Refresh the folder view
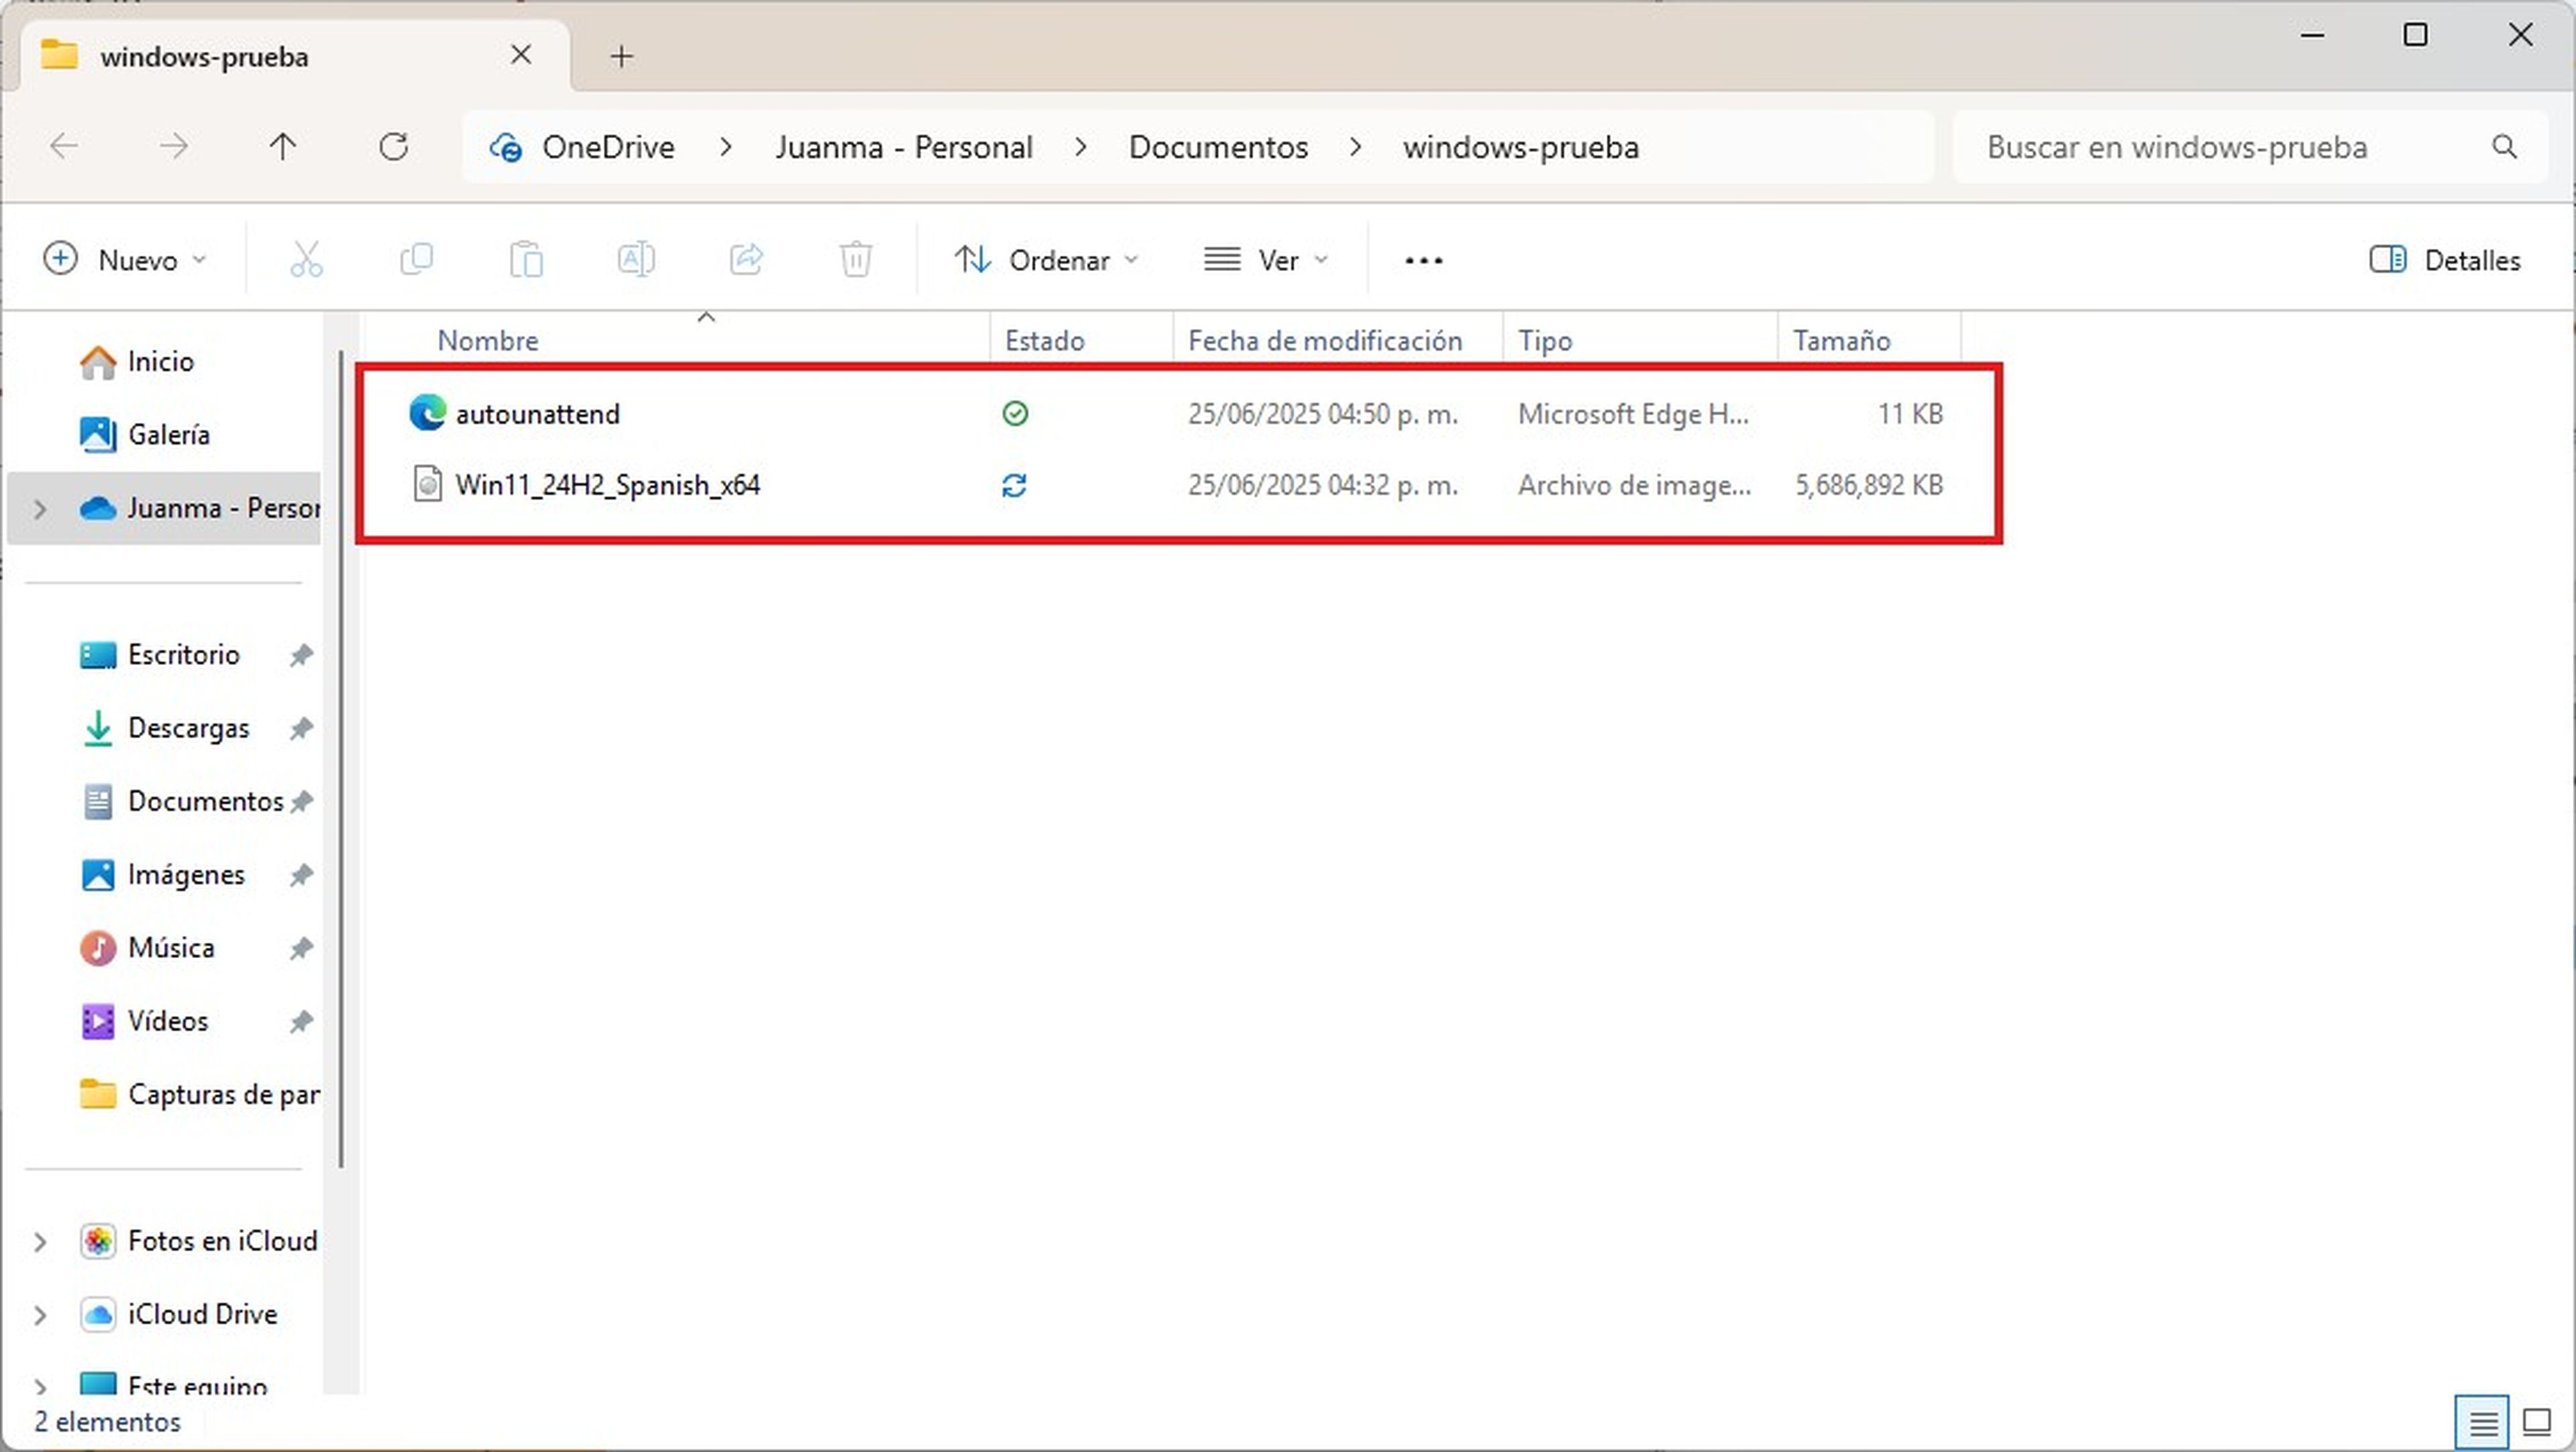 coord(394,147)
